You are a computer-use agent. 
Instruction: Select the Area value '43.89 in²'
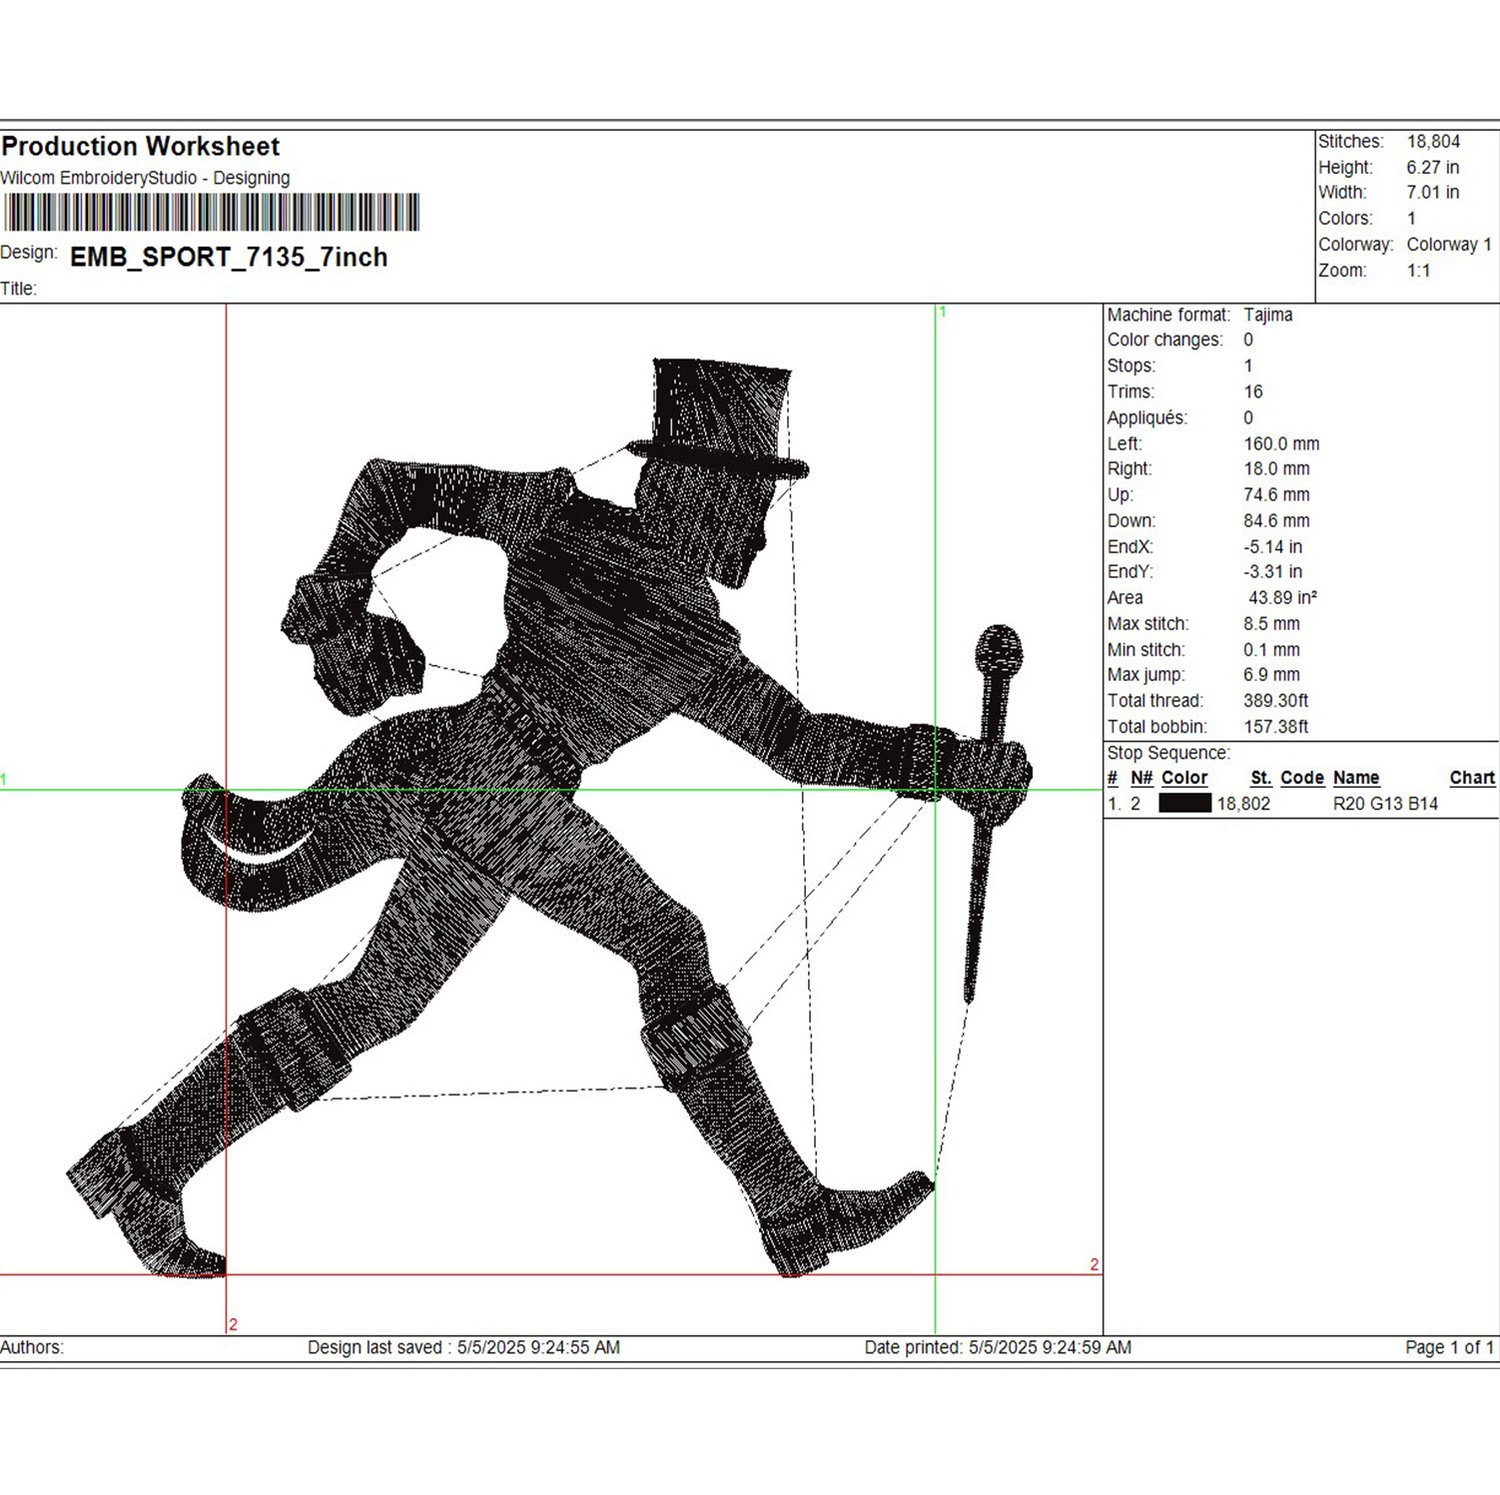click(x=1283, y=598)
